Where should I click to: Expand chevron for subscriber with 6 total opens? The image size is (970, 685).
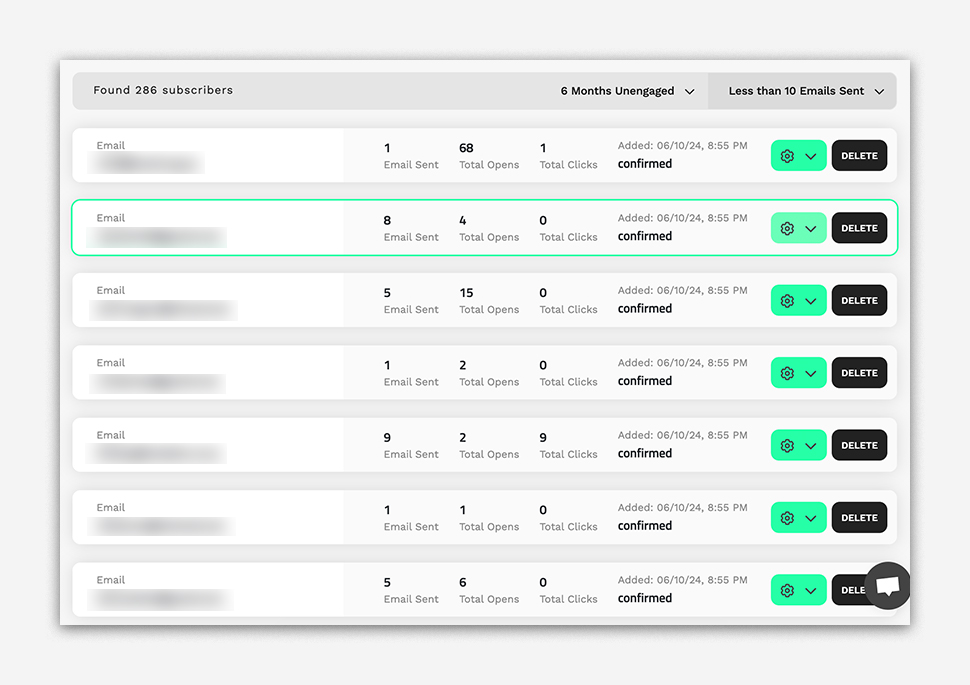(811, 591)
